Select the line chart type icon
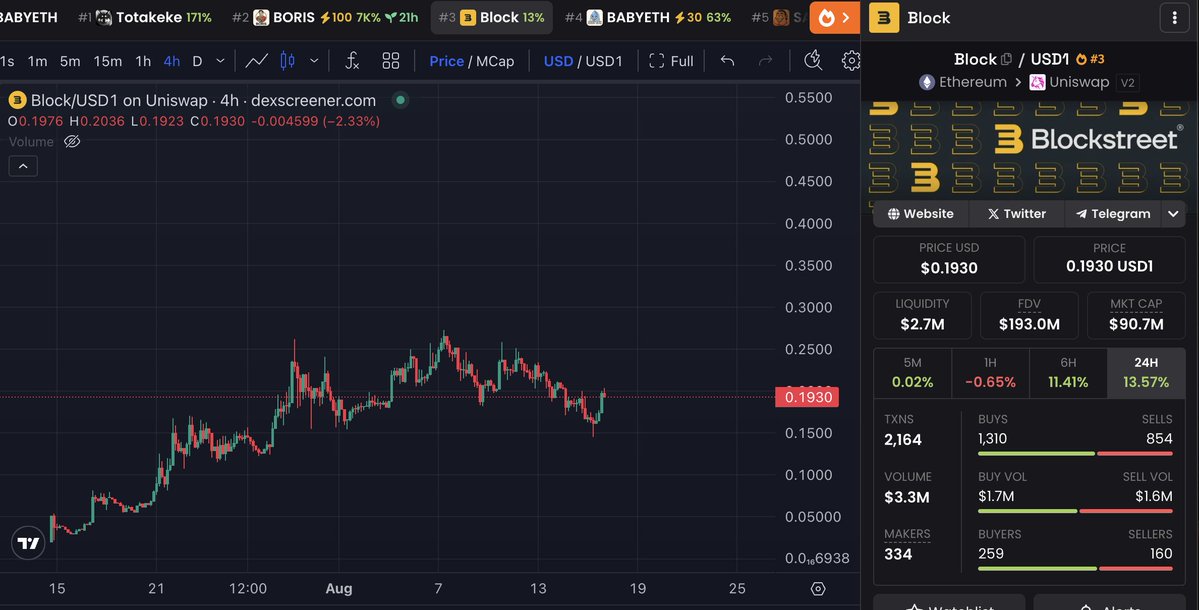The image size is (1199, 610). click(256, 61)
